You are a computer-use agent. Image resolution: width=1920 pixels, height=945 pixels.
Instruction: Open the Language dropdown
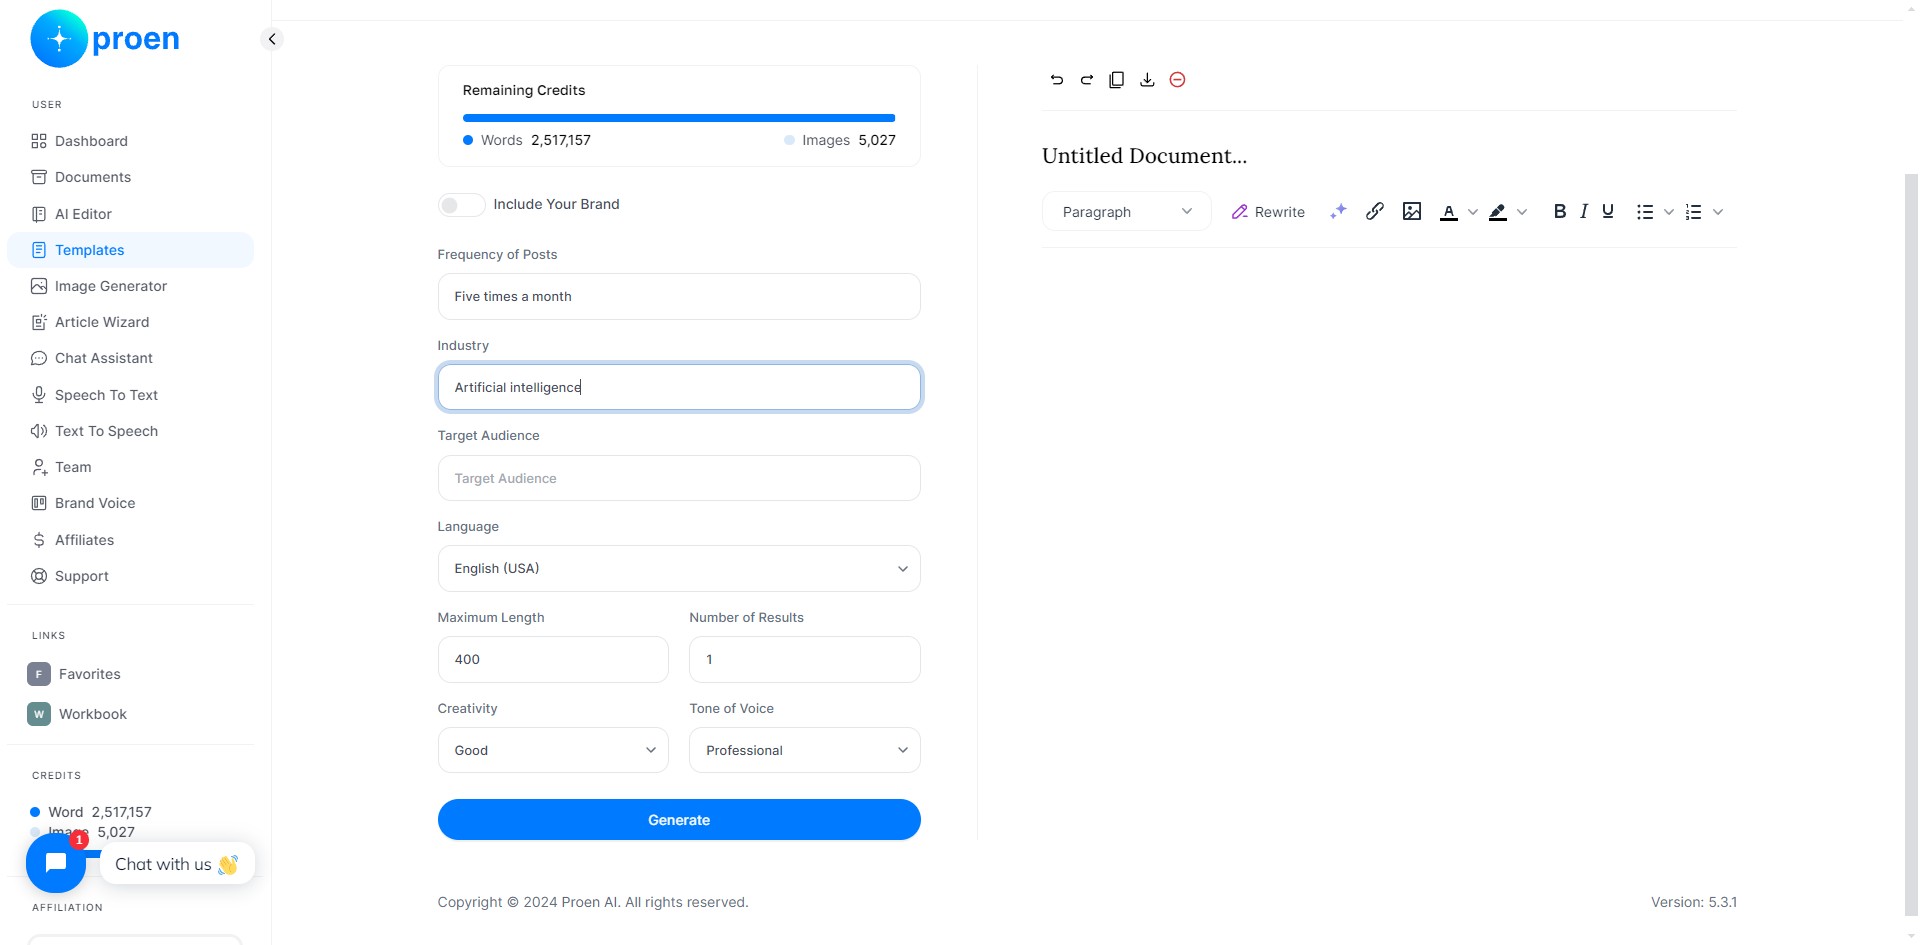click(x=679, y=569)
